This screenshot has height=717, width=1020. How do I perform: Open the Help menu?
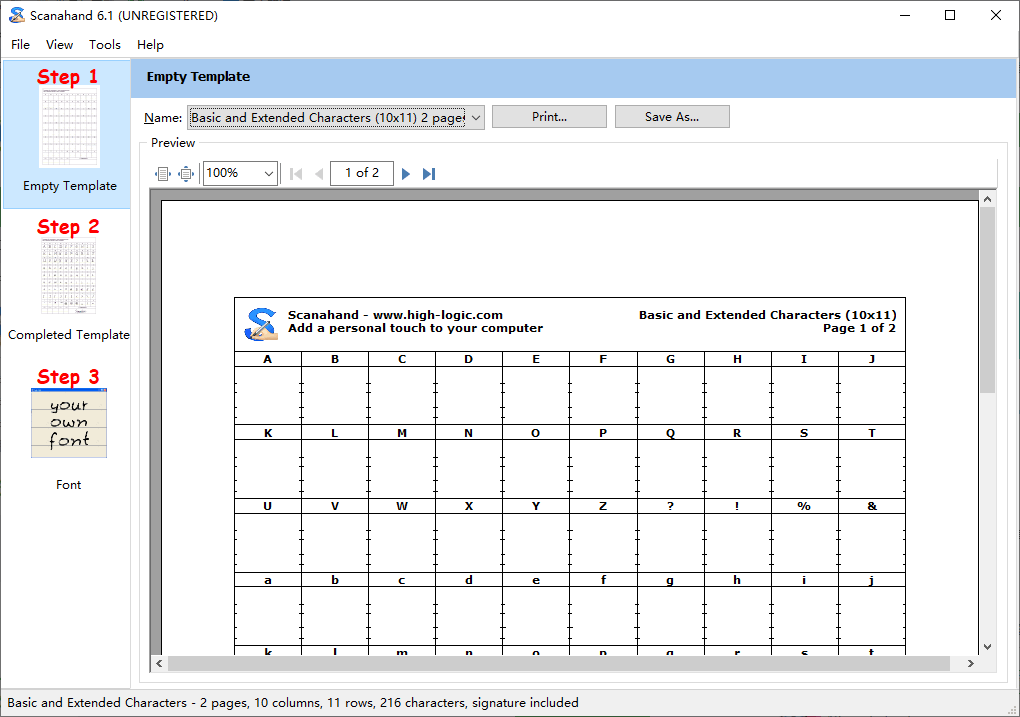(x=150, y=44)
